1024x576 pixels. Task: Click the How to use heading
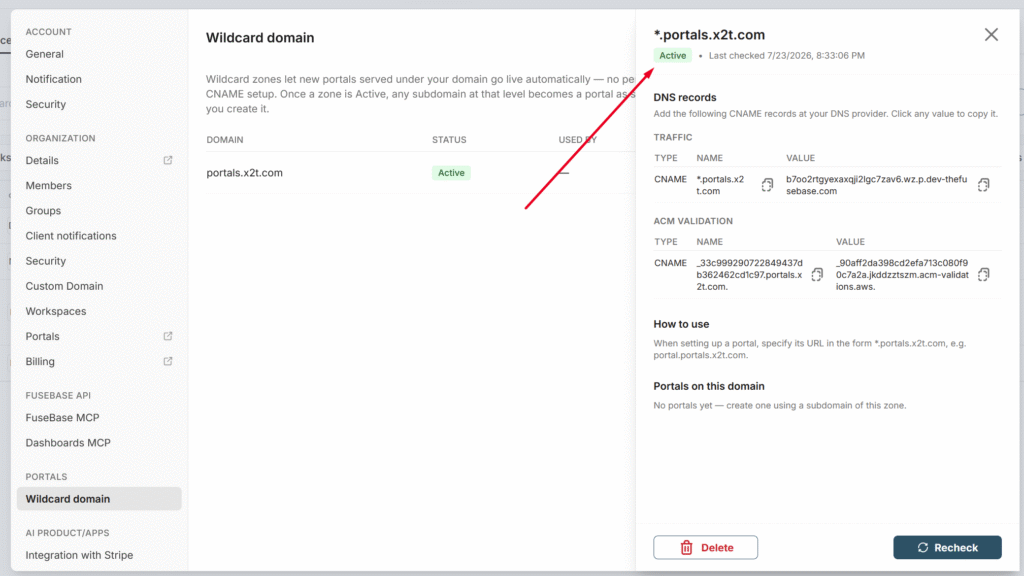pos(681,324)
